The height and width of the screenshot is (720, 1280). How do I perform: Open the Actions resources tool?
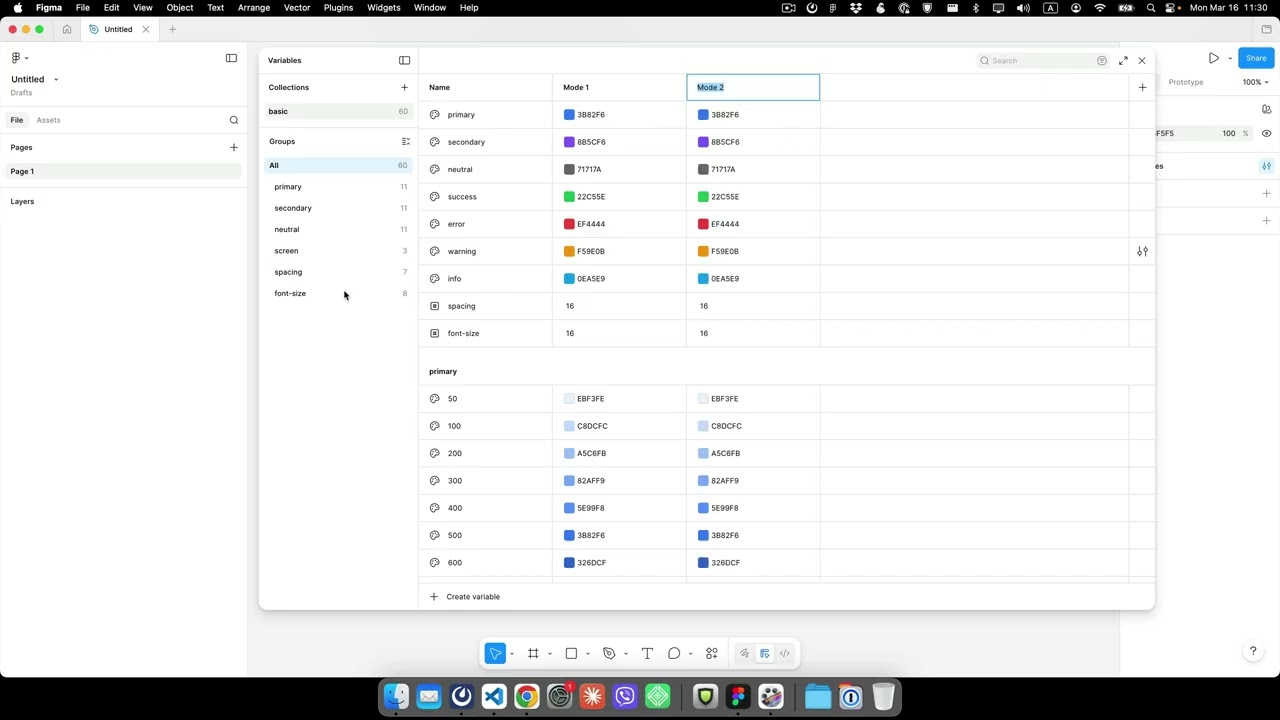(712, 654)
